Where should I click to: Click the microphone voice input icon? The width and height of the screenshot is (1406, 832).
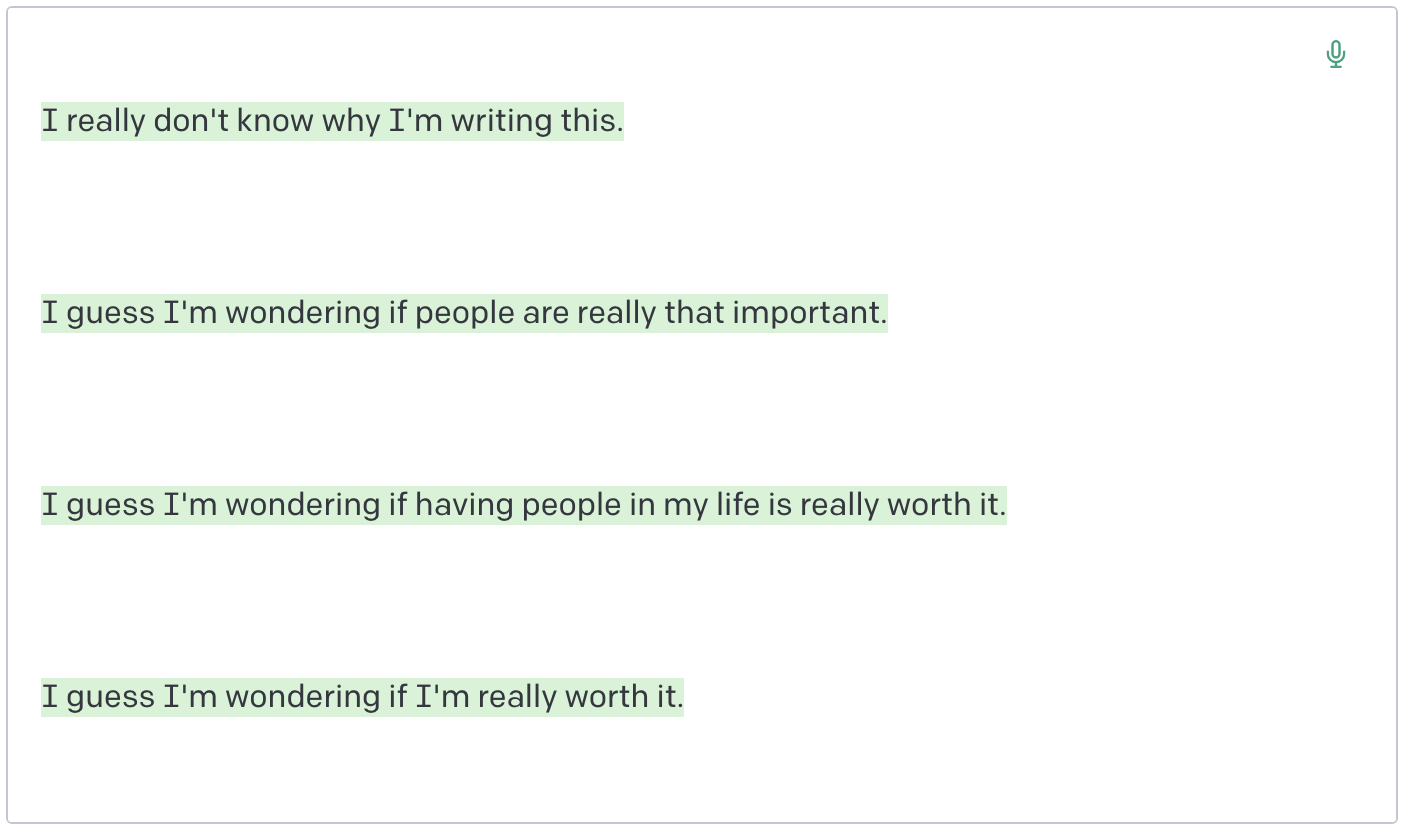tap(1335, 54)
